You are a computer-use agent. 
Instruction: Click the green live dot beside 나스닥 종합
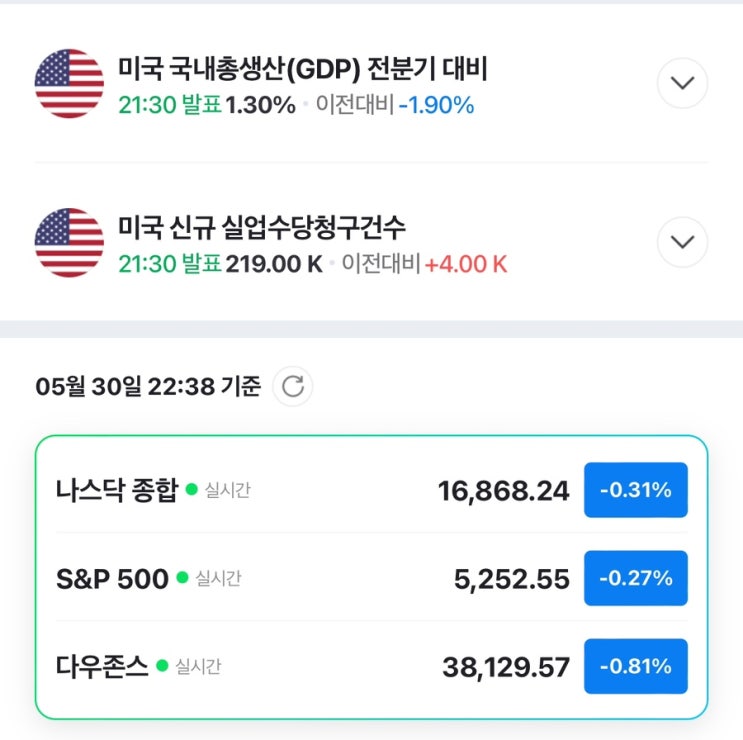click(x=191, y=490)
